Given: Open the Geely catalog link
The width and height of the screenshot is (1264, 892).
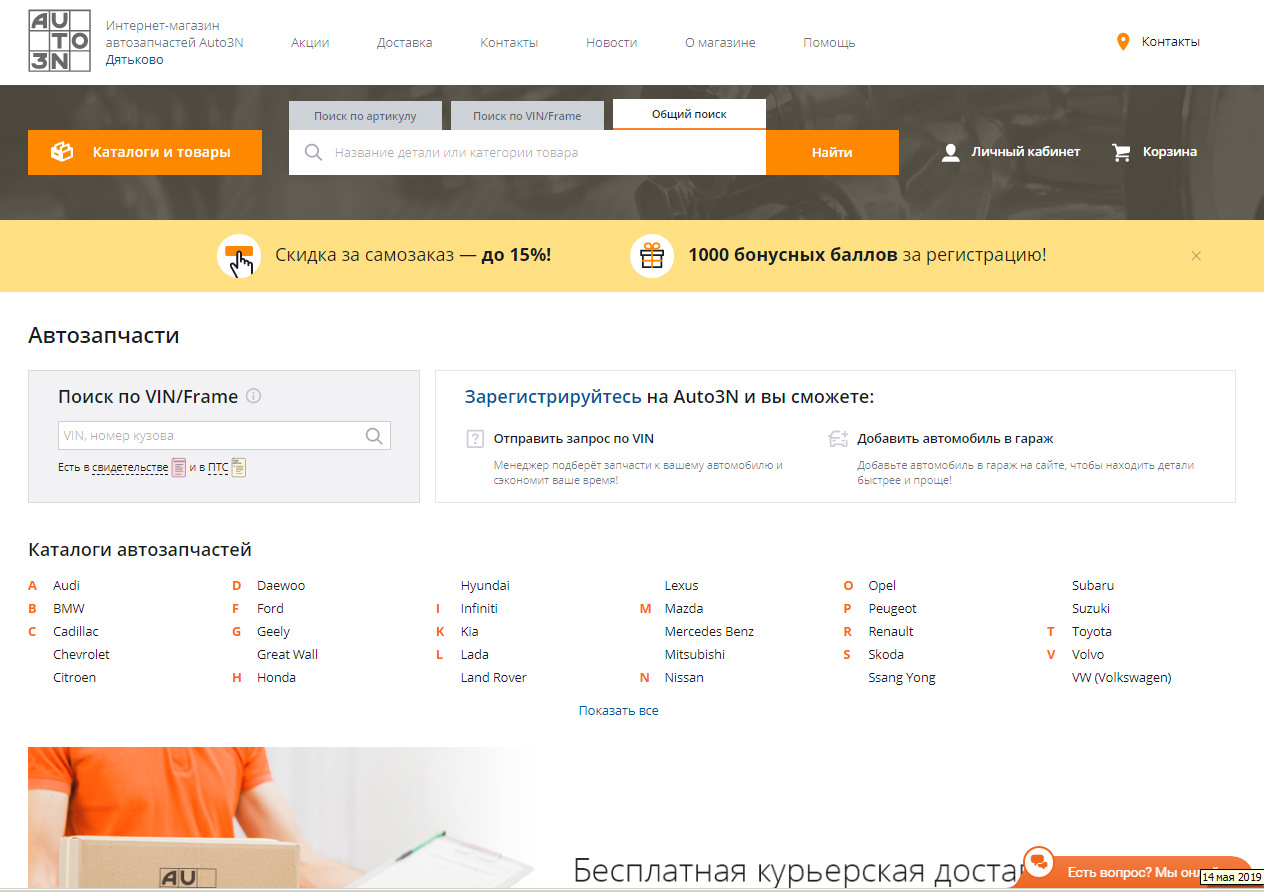Looking at the screenshot, I should click(x=273, y=631).
